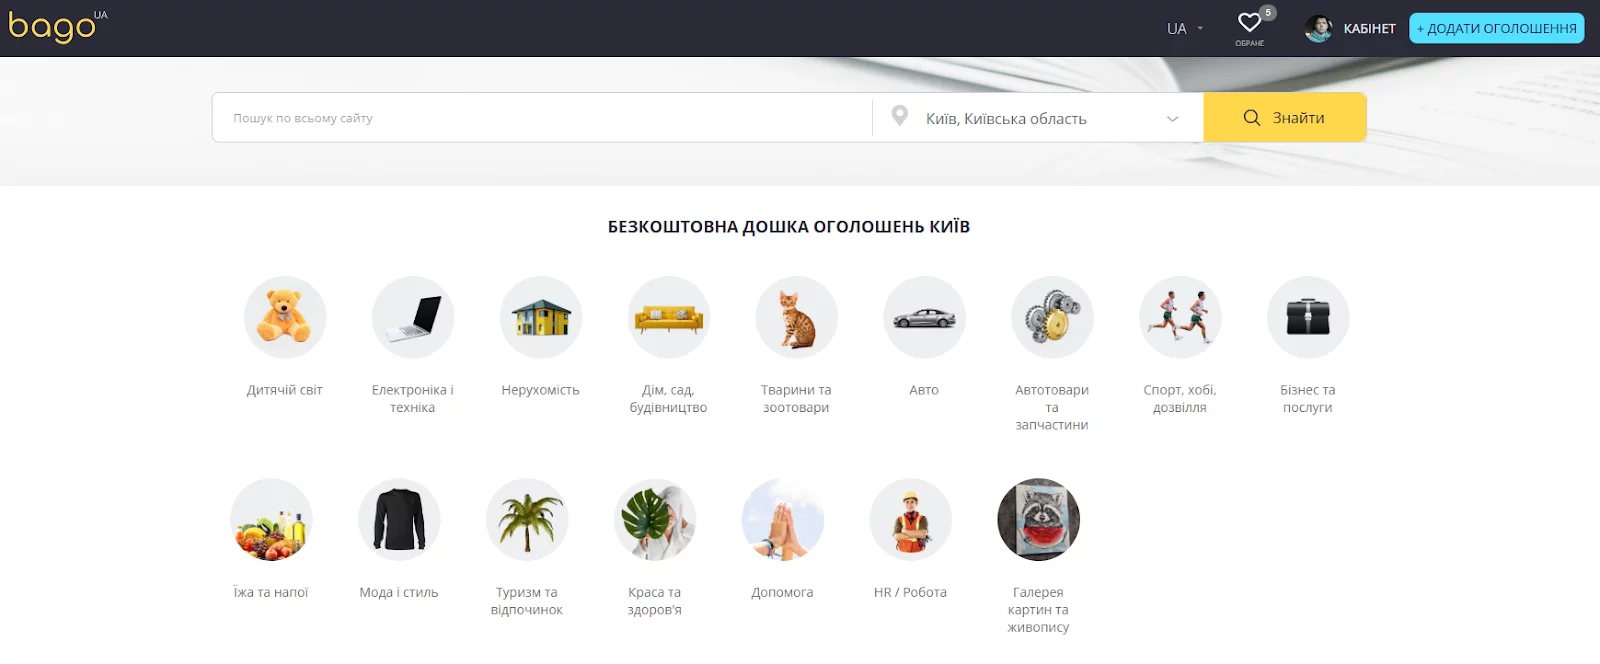Open the Автотовари та запчастини label
Viewport: 1600px width, 664px height.
(x=1053, y=407)
